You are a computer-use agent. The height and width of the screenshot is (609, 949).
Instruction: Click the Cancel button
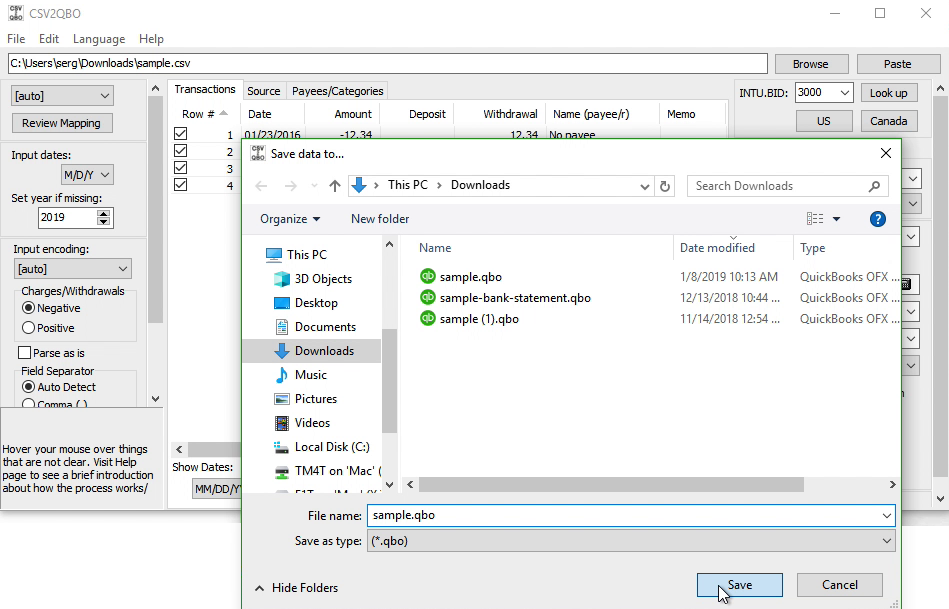tap(839, 585)
